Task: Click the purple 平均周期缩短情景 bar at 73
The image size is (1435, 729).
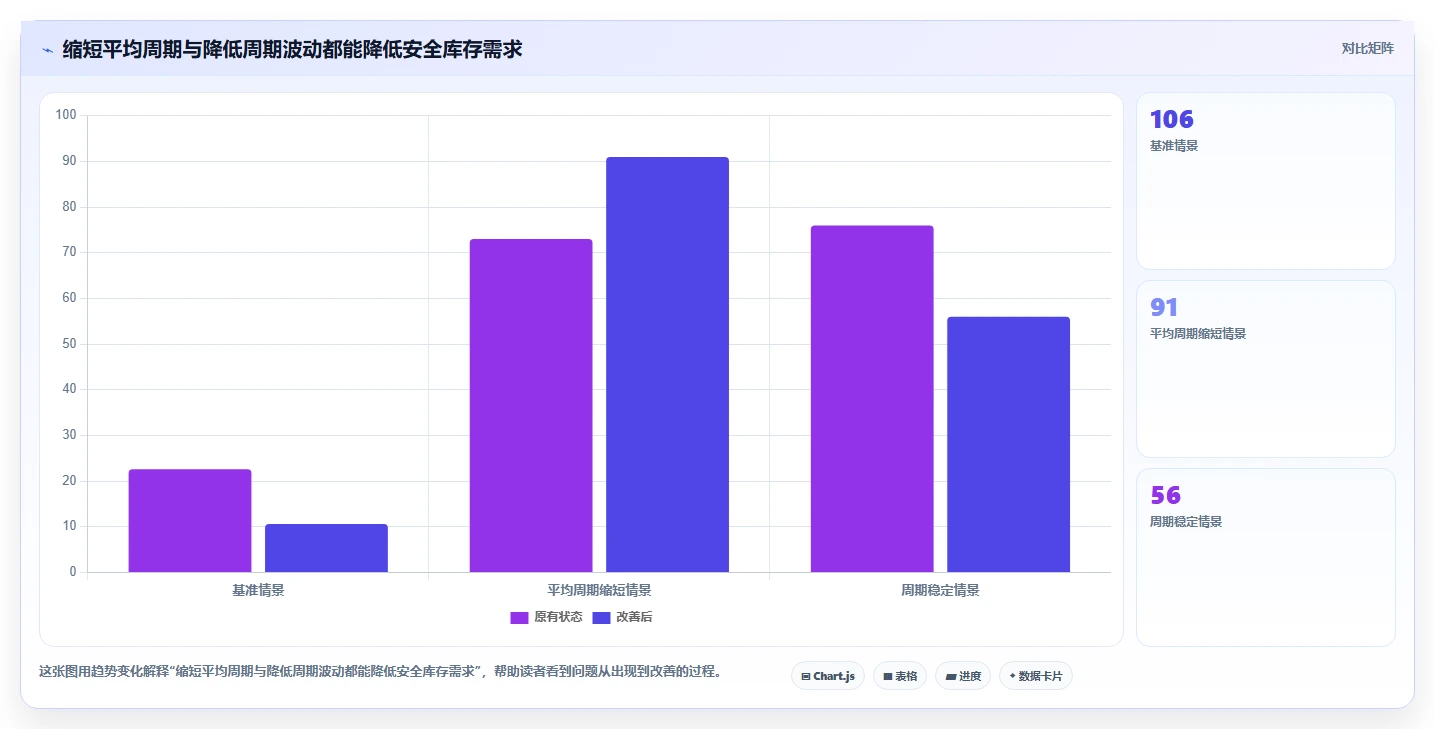Action: pos(531,405)
